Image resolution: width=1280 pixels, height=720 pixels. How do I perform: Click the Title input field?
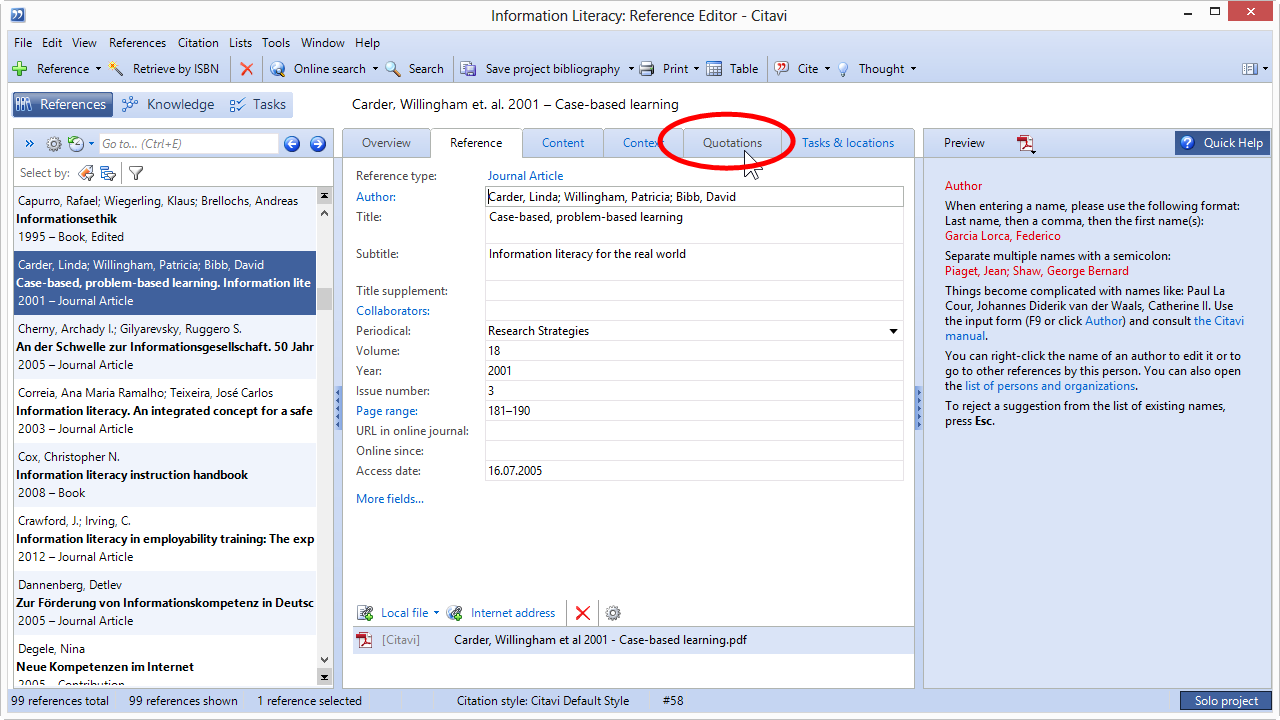(693, 217)
